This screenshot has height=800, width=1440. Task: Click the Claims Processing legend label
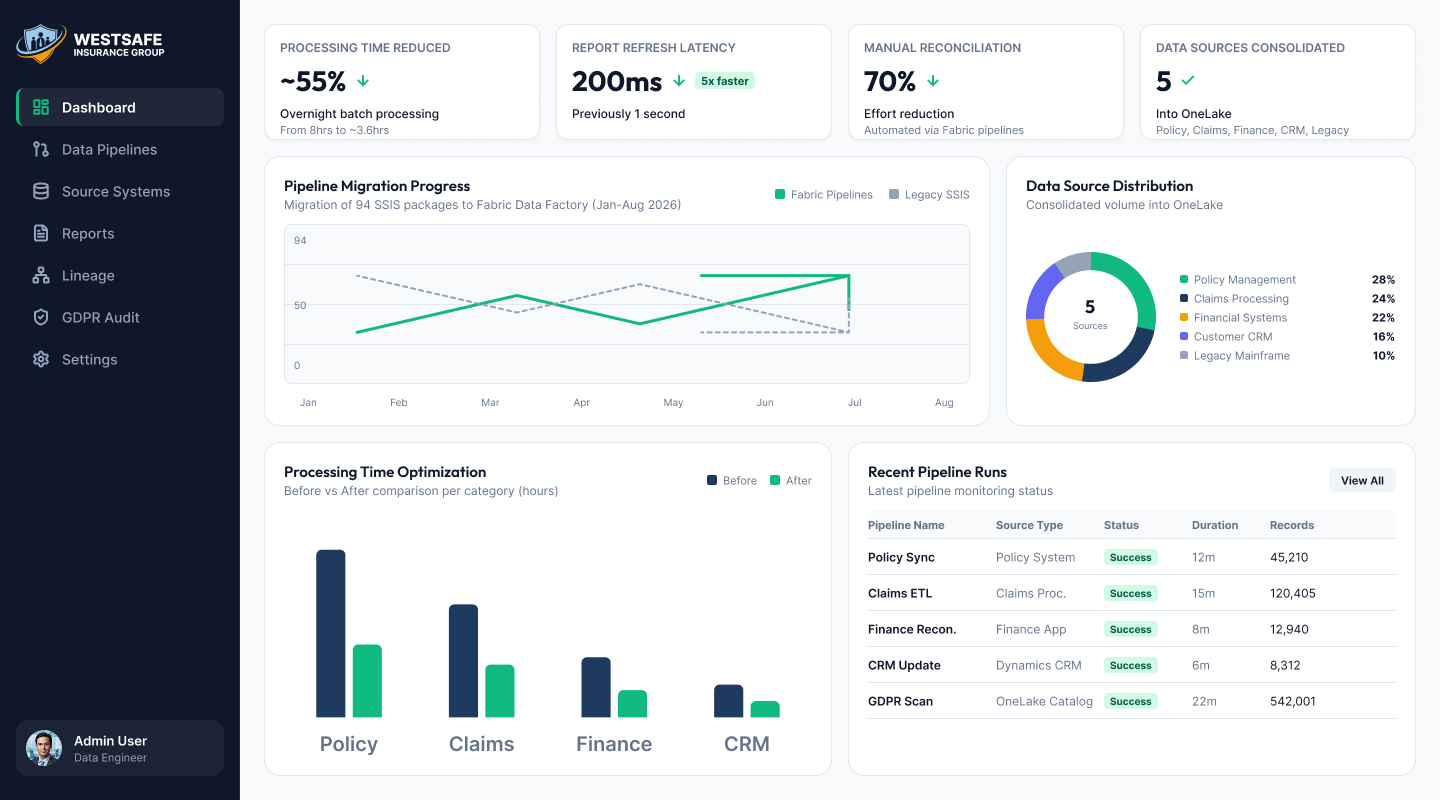click(x=1241, y=299)
